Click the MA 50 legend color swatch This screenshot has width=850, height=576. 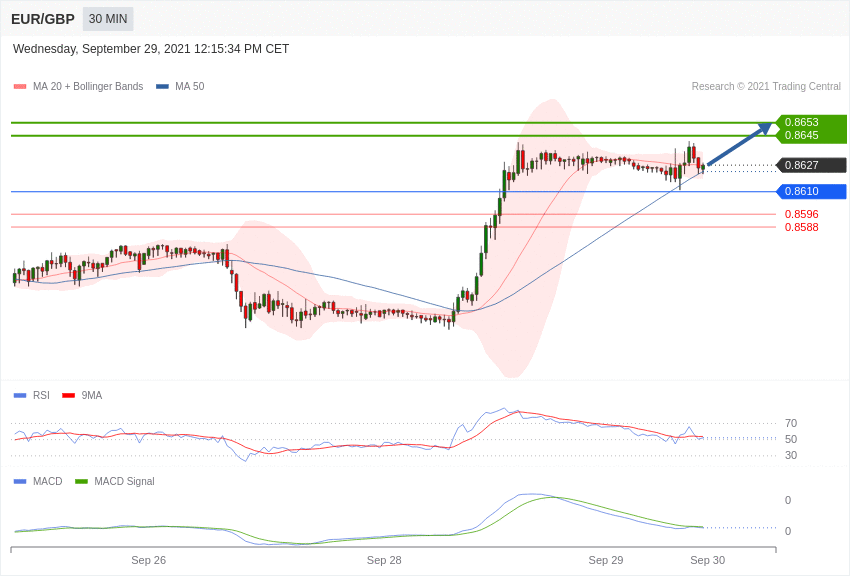(162, 87)
